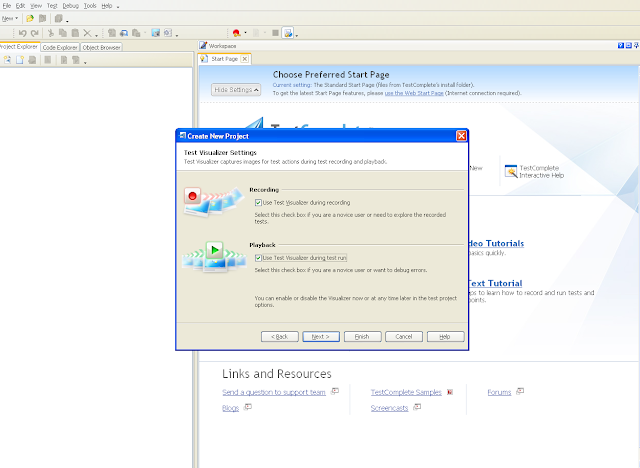Click Next button in Create New Project
Viewport: 640px width, 468px height.
pyautogui.click(x=321, y=337)
